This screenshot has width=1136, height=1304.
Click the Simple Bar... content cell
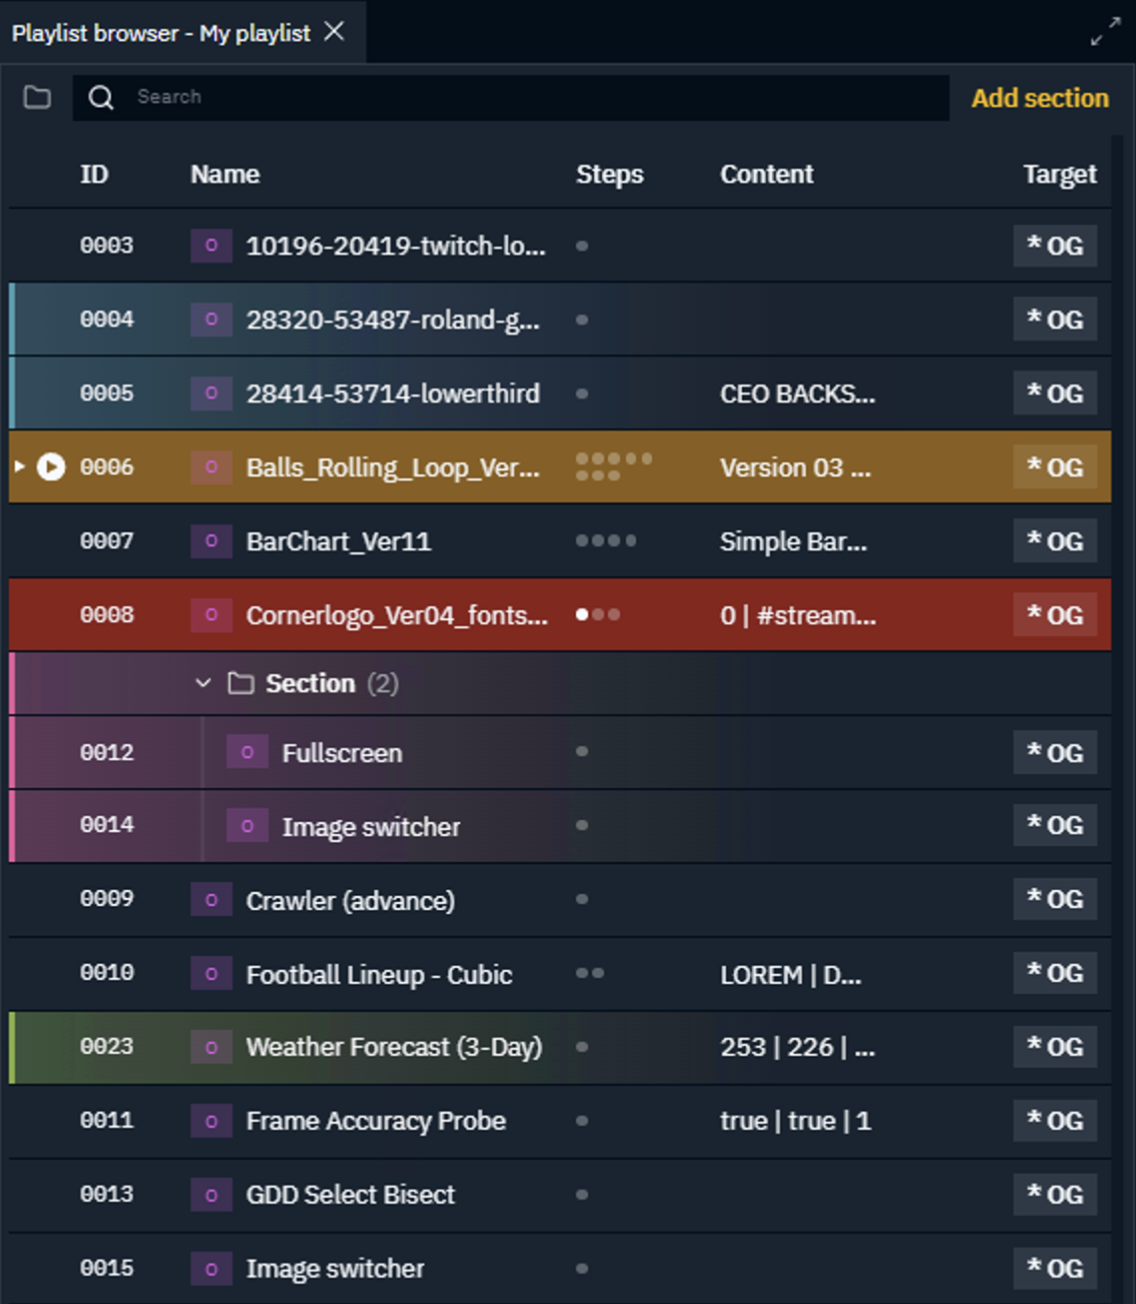point(794,542)
